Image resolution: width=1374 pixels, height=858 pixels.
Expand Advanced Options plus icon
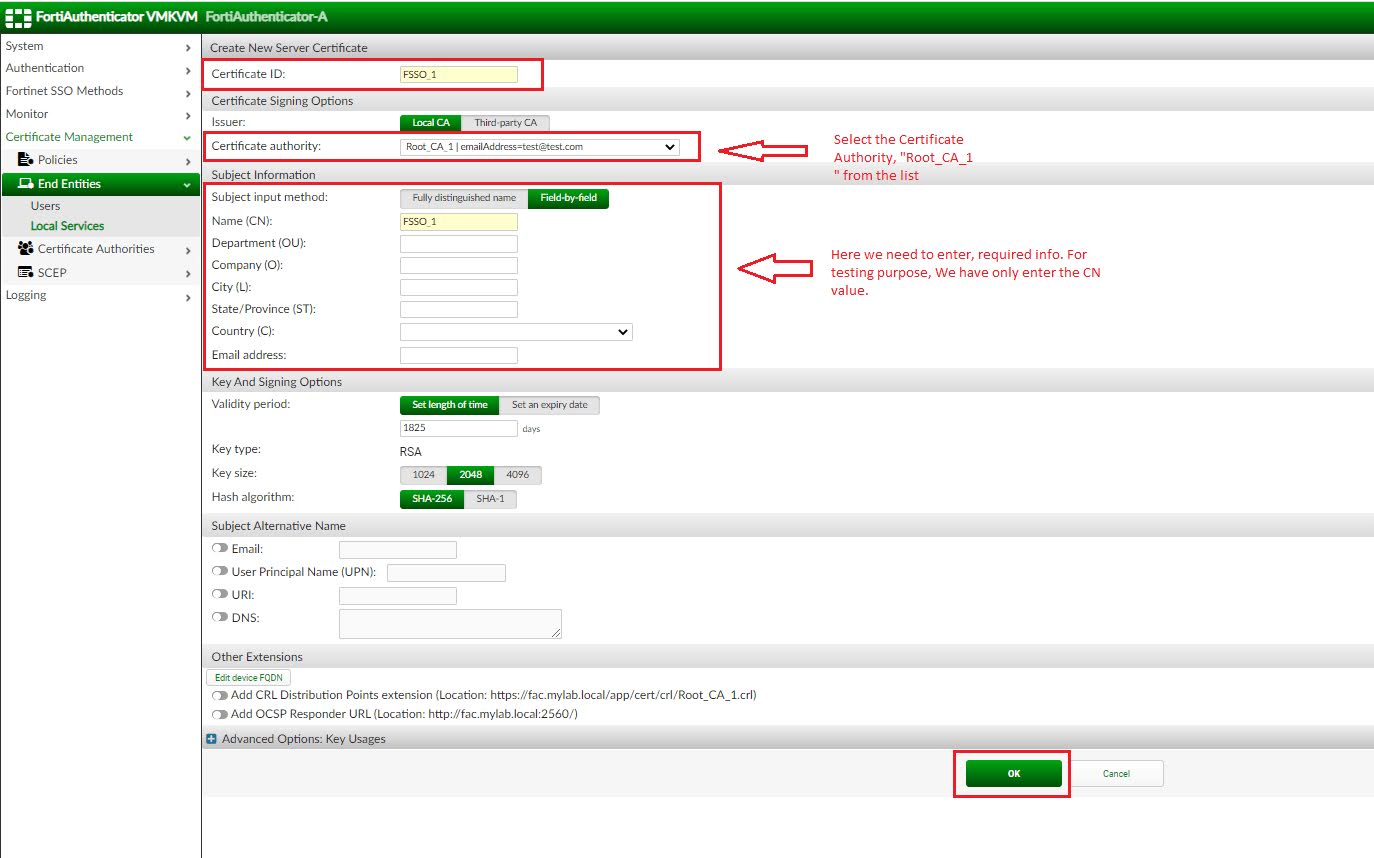pos(211,739)
